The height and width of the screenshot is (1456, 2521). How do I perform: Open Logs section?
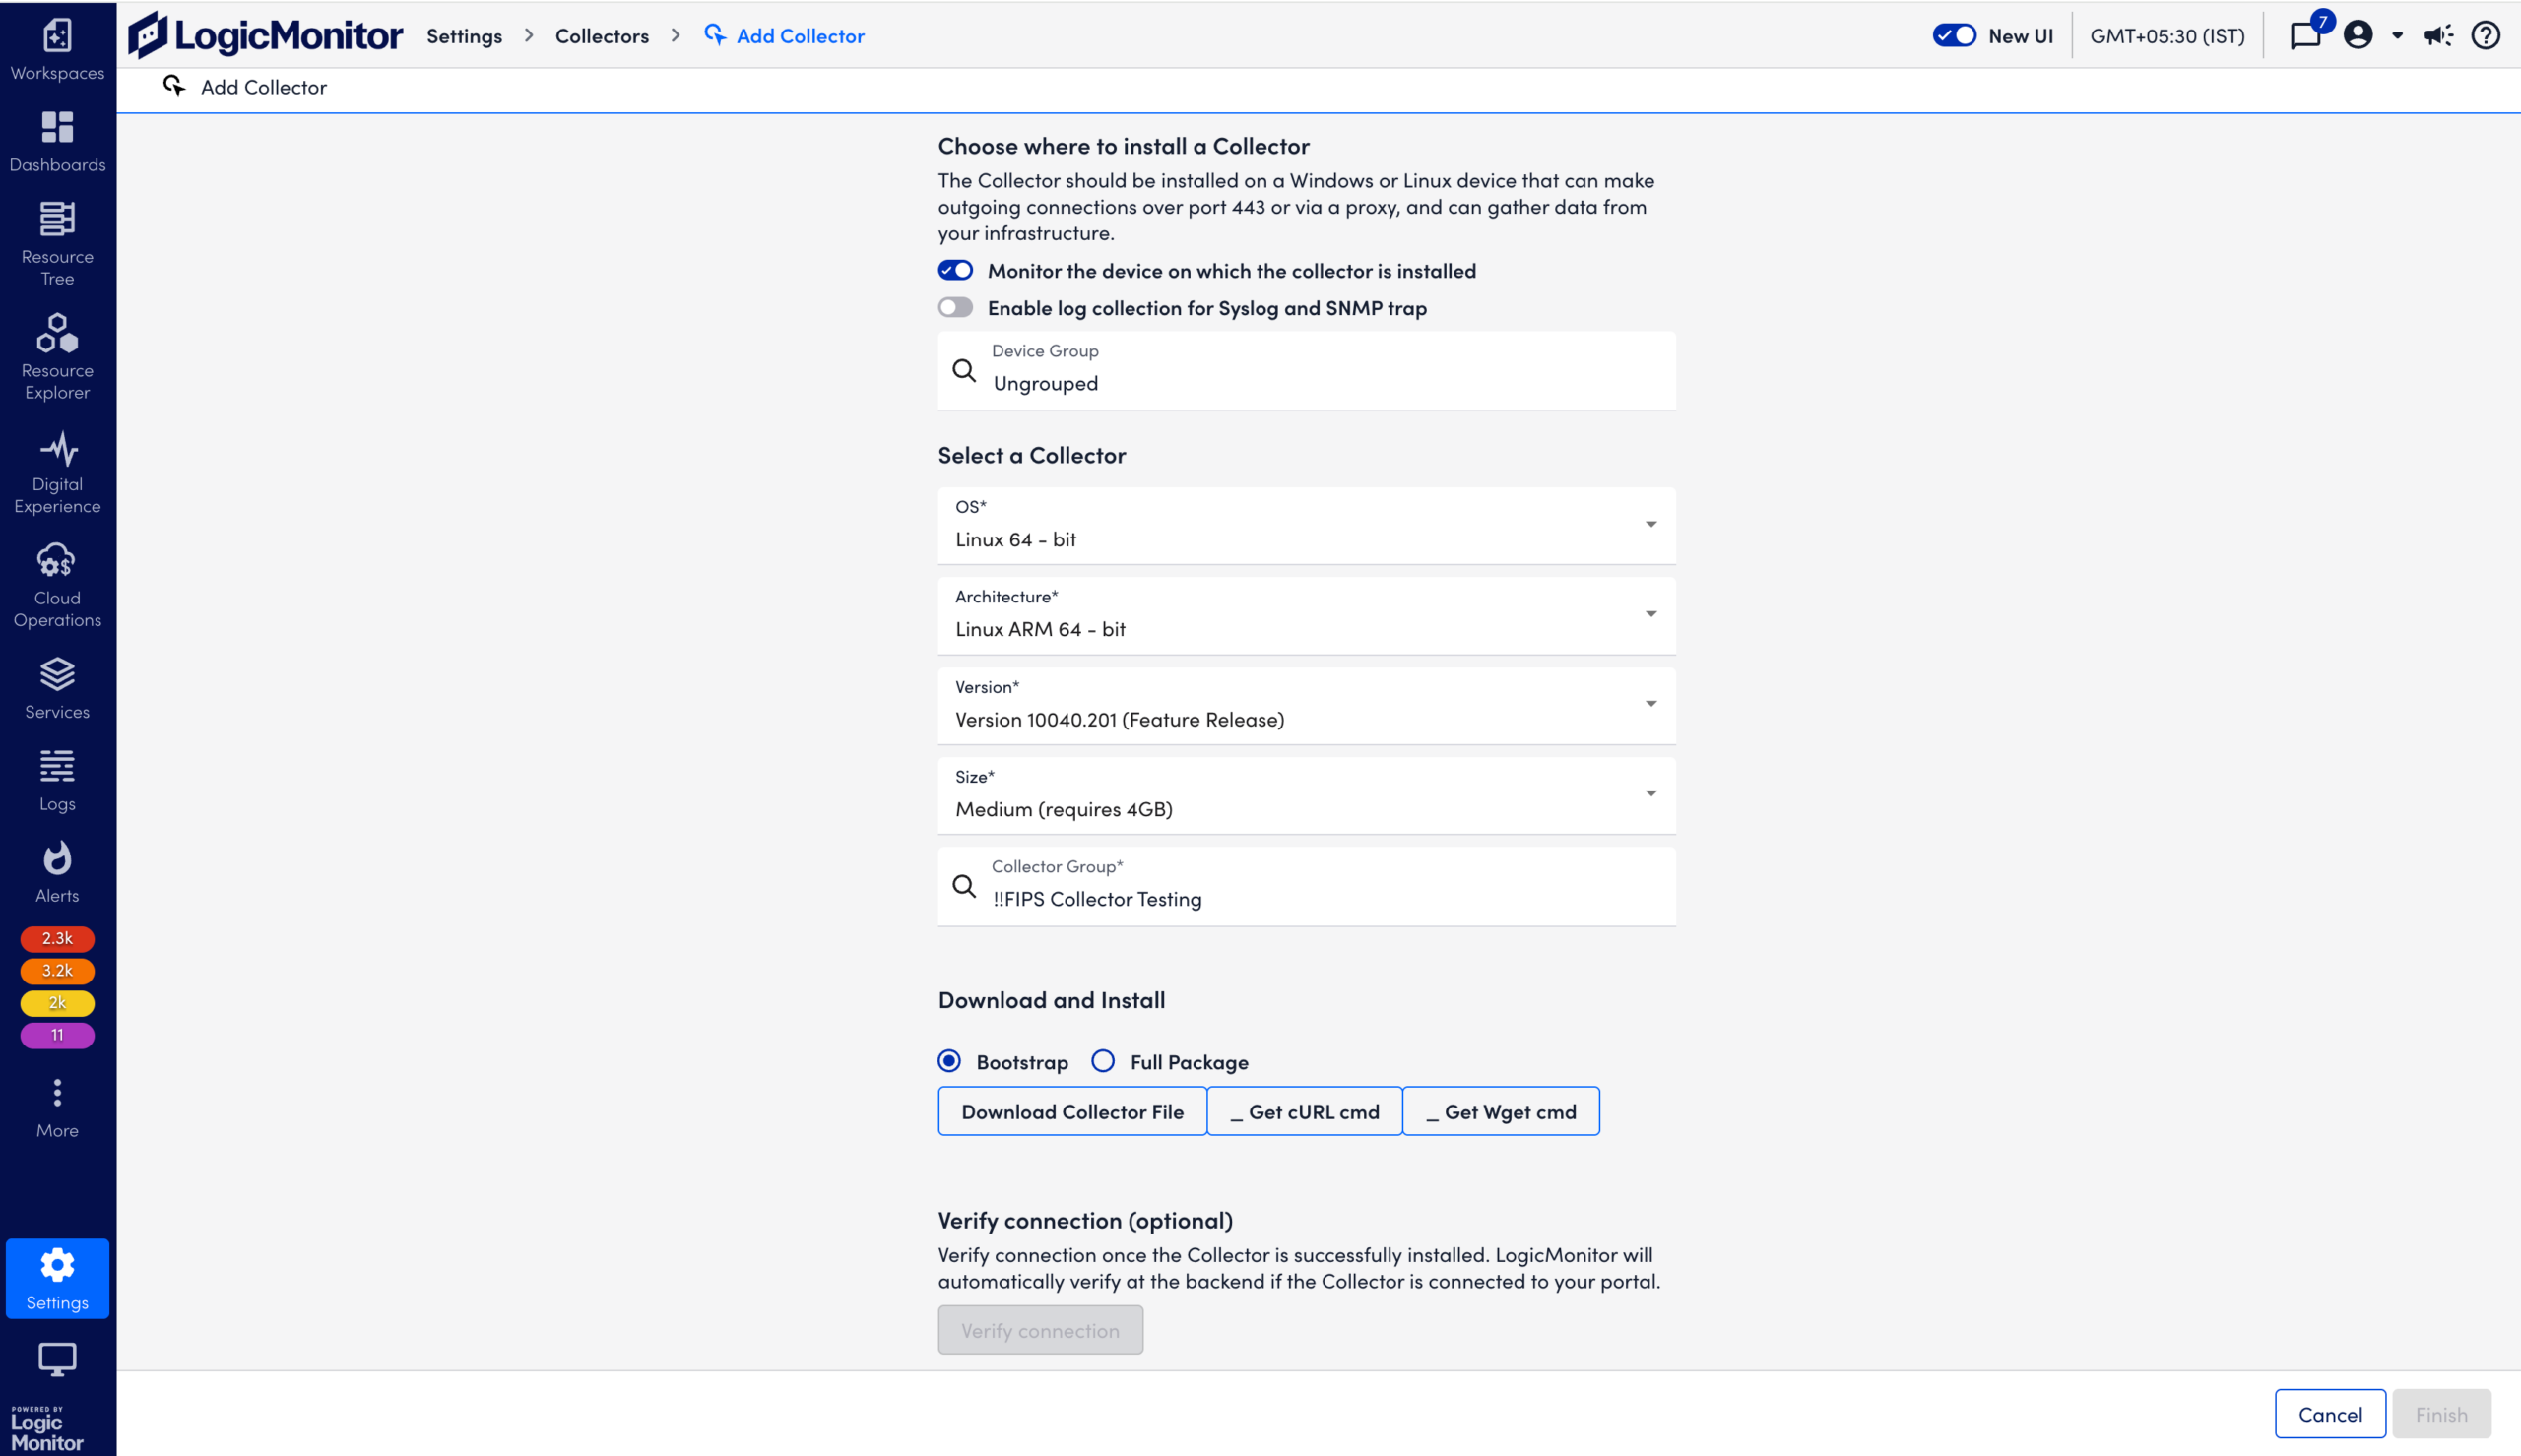(57, 781)
